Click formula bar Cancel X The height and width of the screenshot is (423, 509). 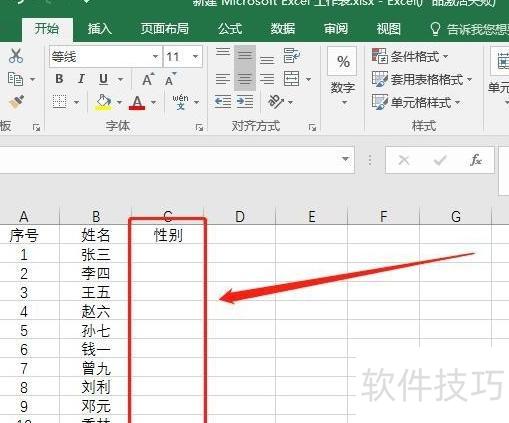[404, 160]
